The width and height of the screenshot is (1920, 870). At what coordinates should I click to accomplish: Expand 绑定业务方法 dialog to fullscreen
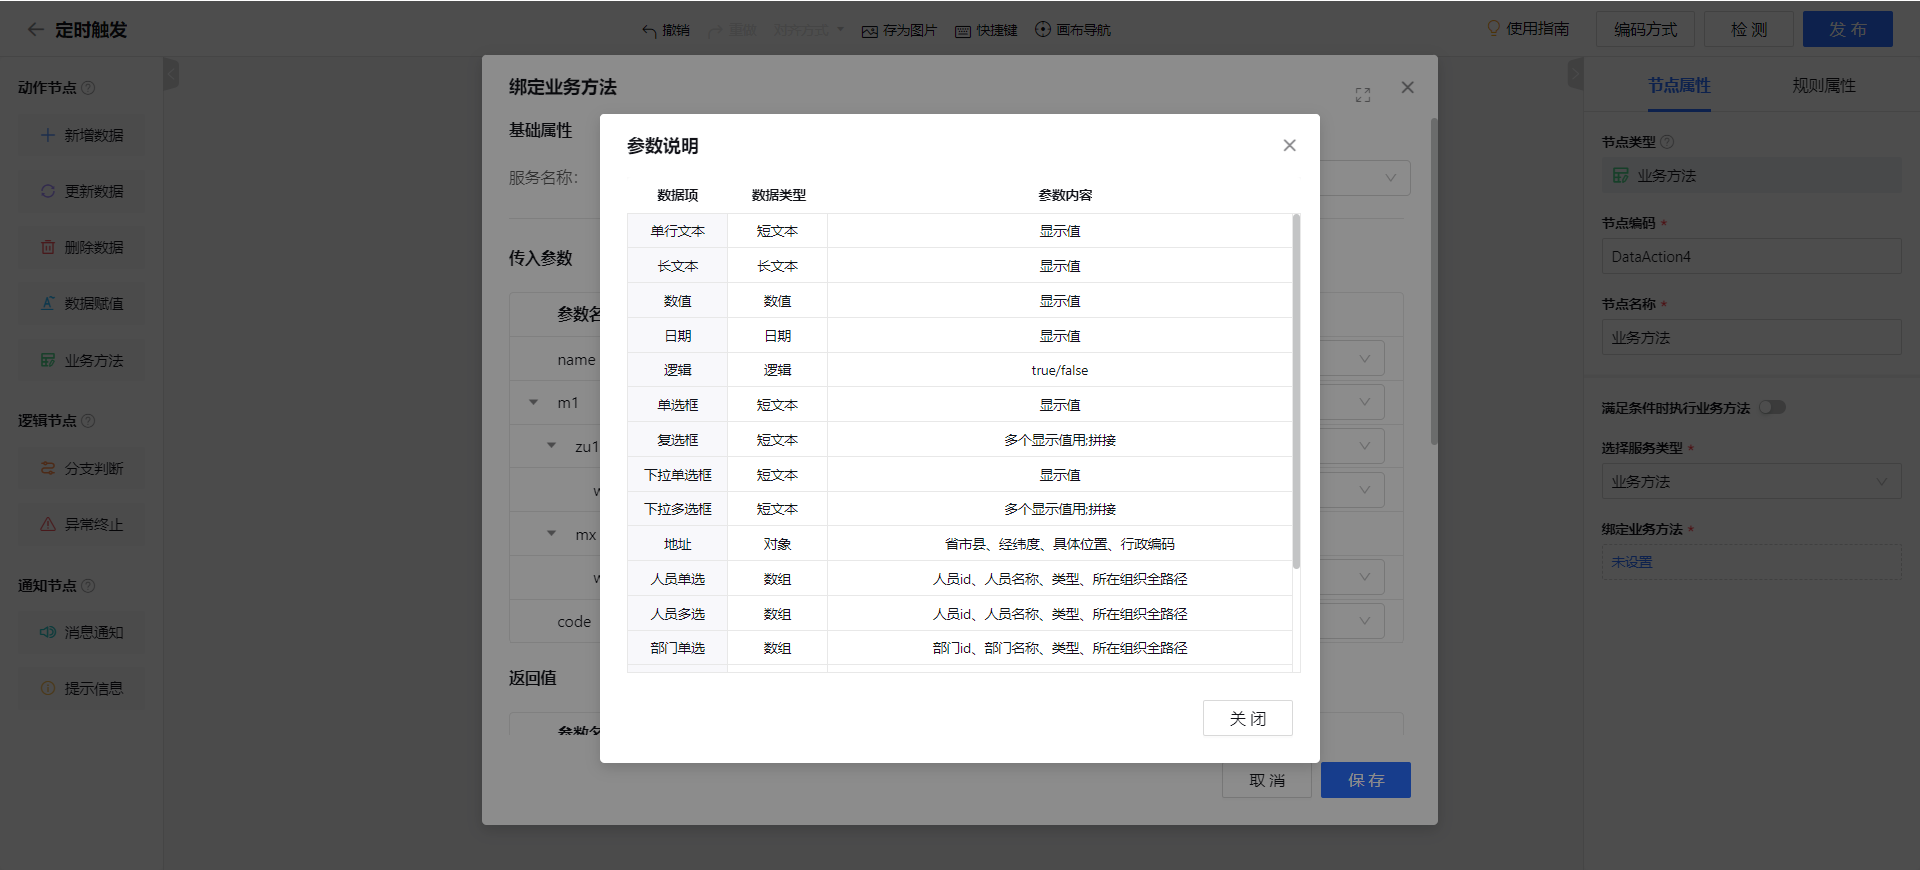point(1362,95)
